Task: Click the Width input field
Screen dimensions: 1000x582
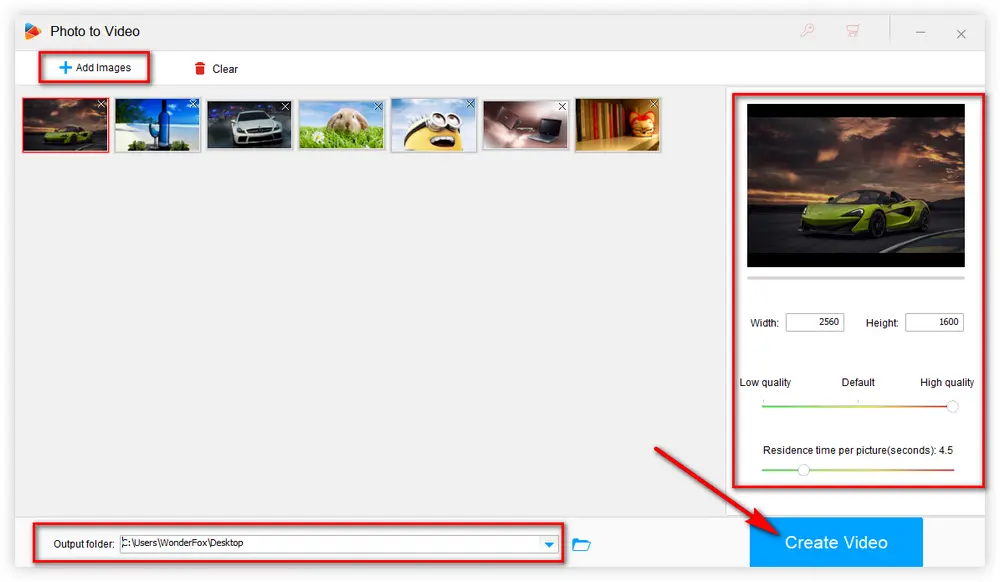Action: pyautogui.click(x=814, y=322)
